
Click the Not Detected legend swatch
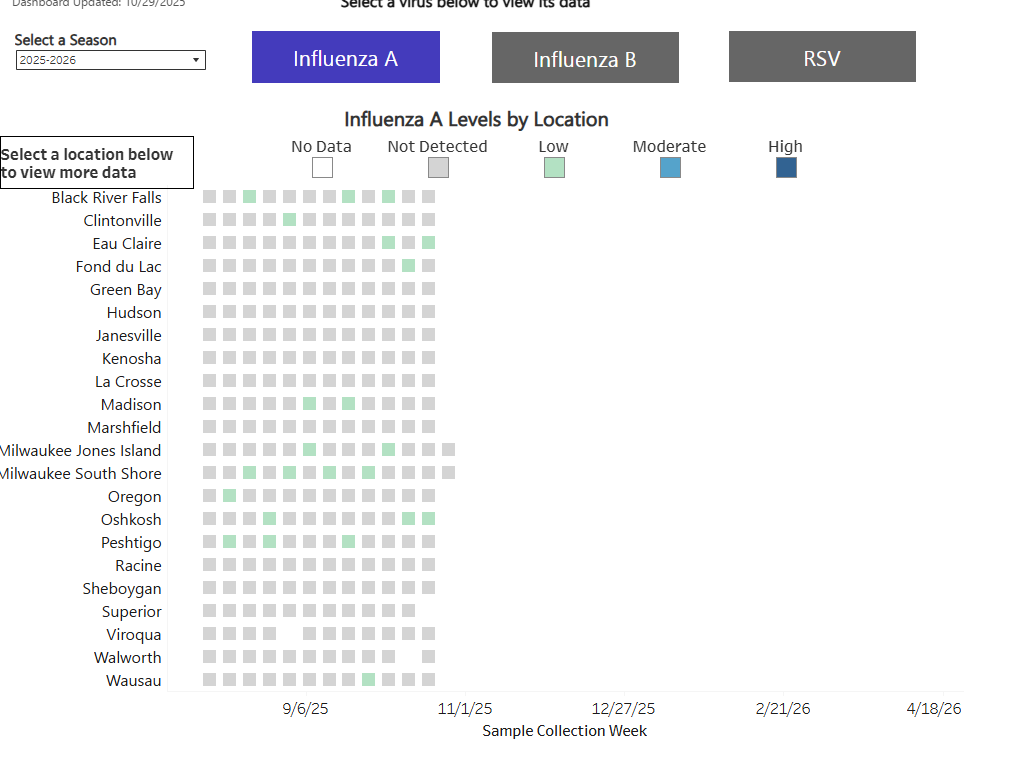(x=438, y=167)
